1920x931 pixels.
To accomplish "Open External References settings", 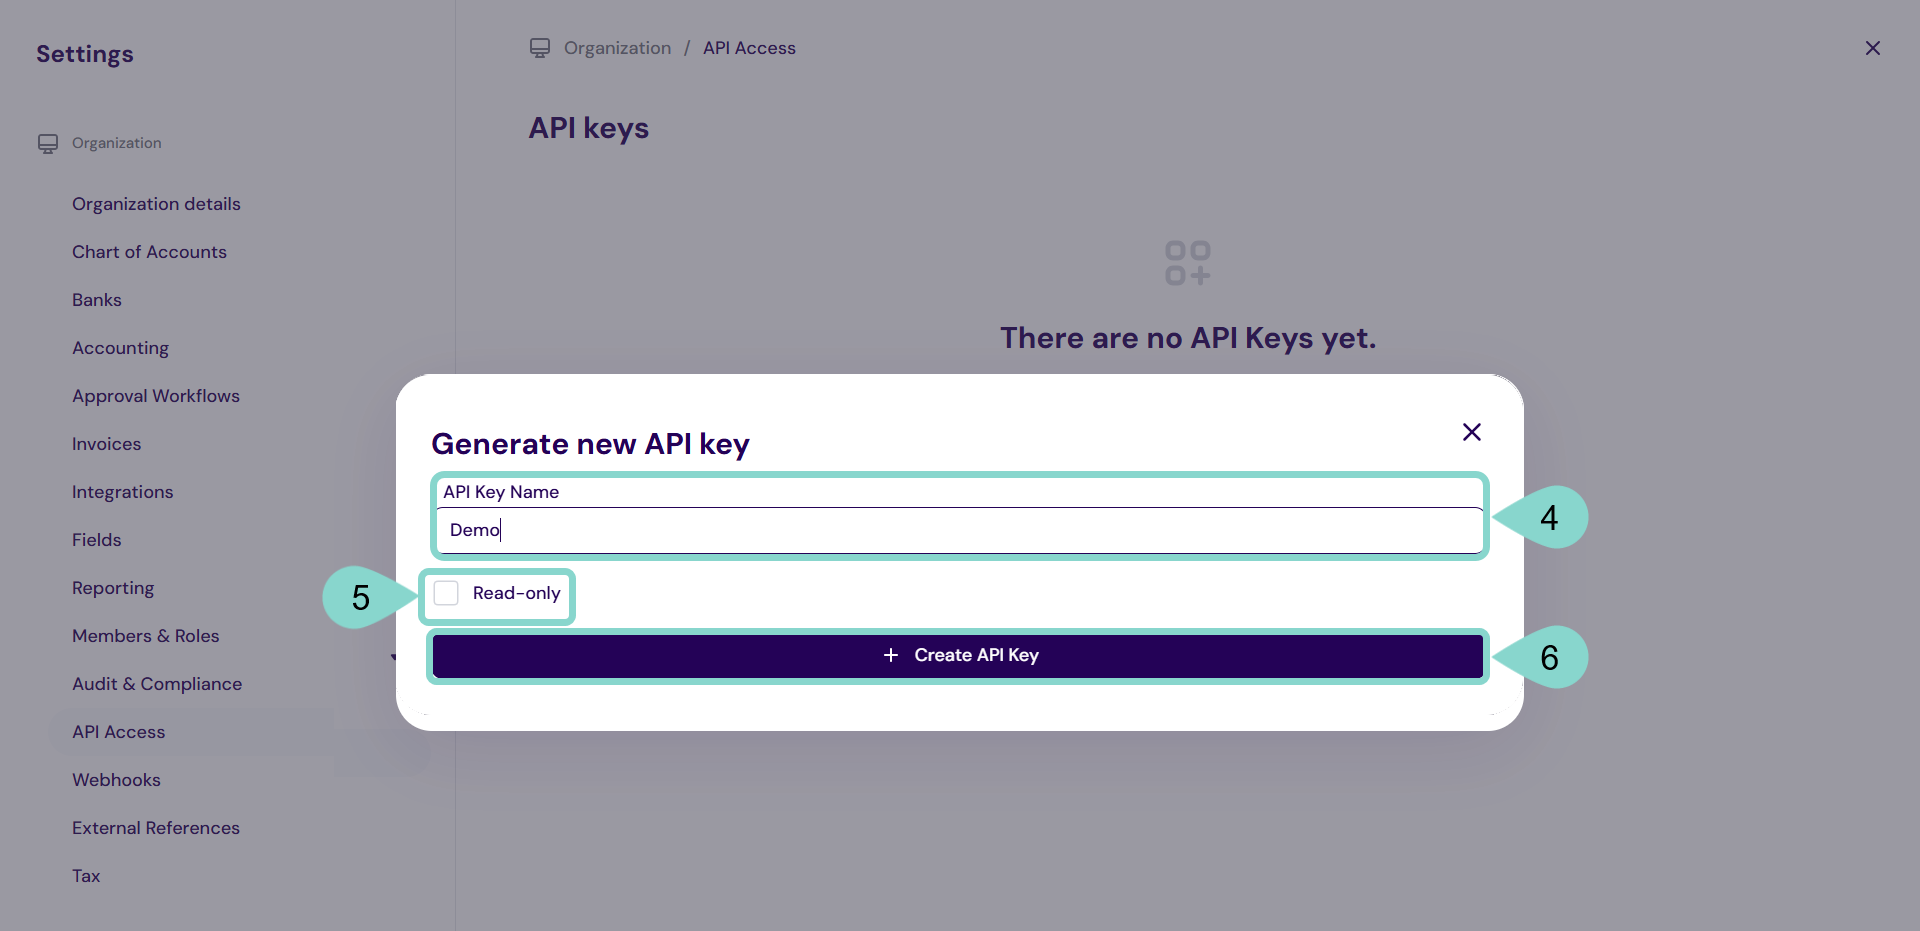I will click(156, 828).
